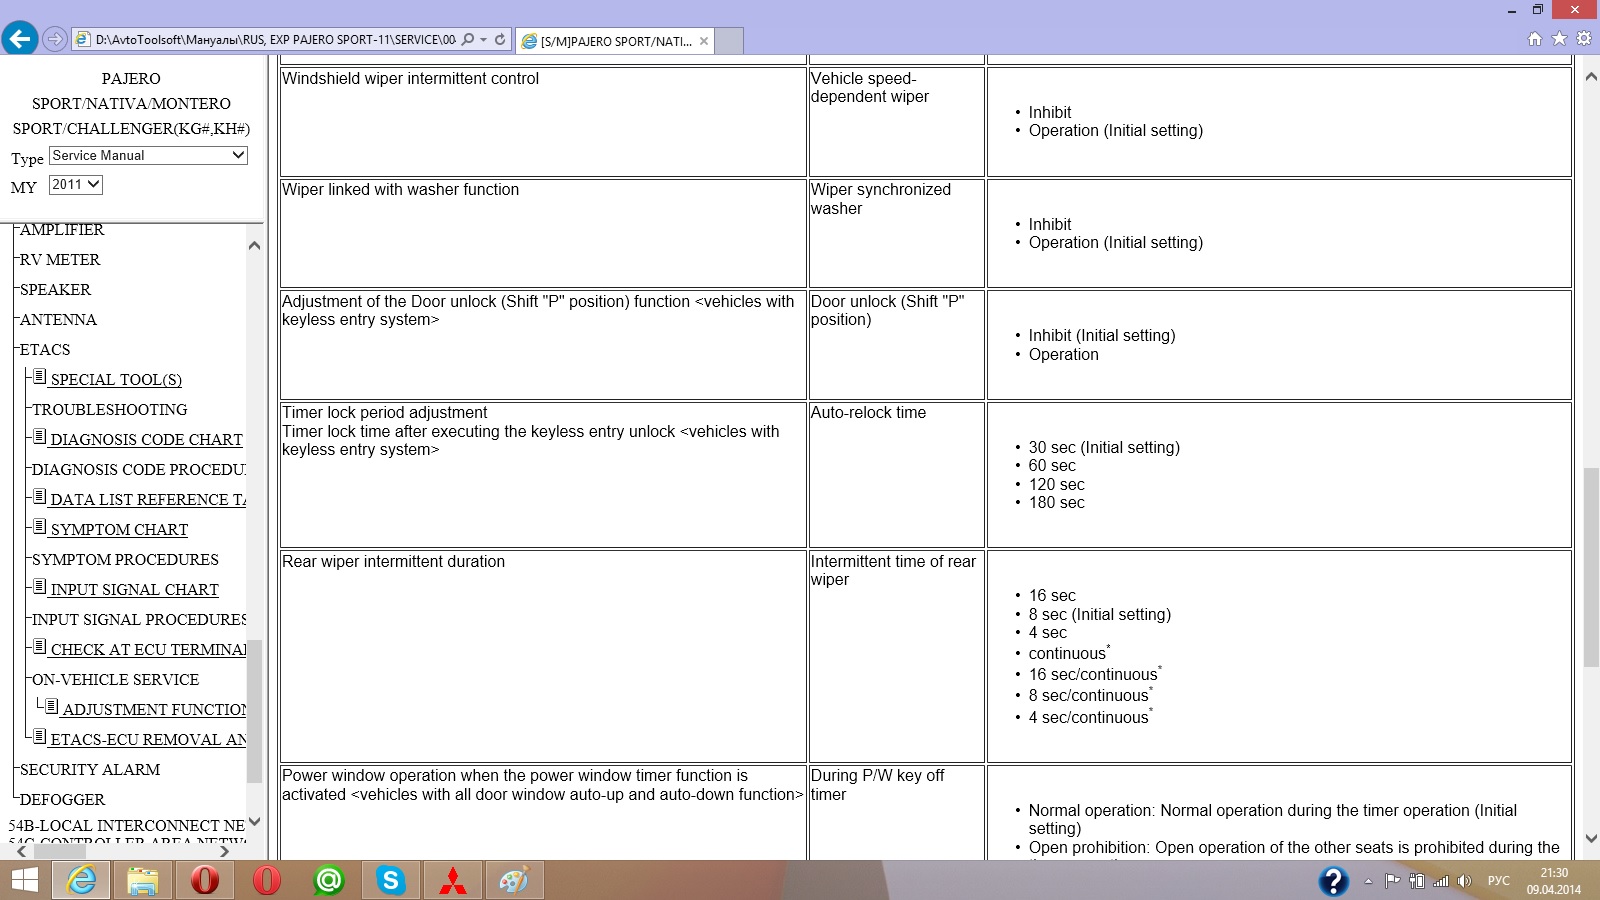Image resolution: width=1600 pixels, height=900 pixels.
Task: Open the MY model year dropdown showing 2011
Action: (76, 185)
